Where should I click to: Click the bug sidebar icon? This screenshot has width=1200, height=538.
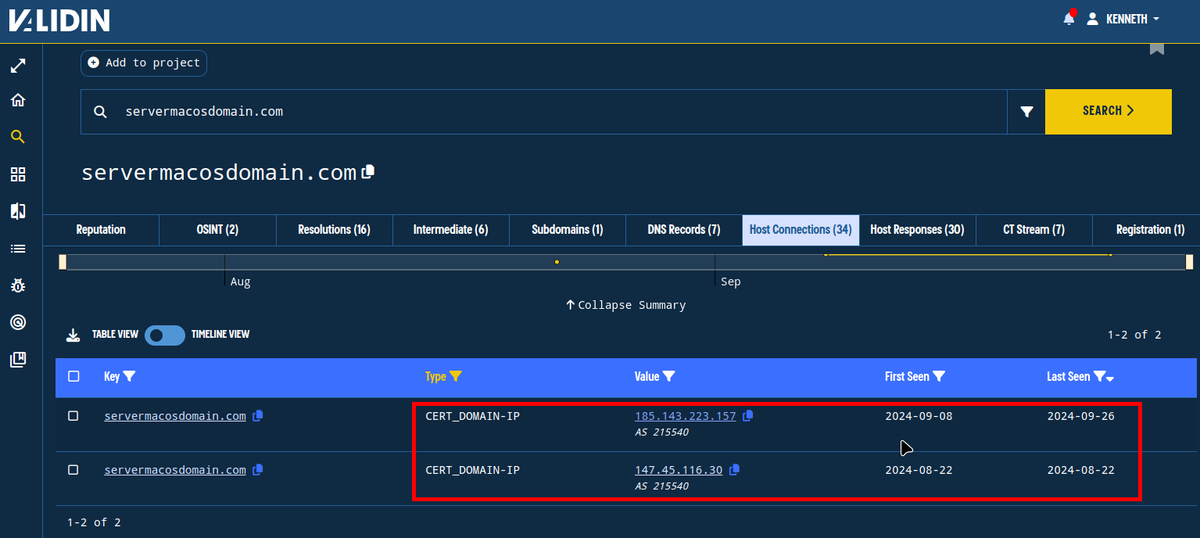click(x=18, y=285)
